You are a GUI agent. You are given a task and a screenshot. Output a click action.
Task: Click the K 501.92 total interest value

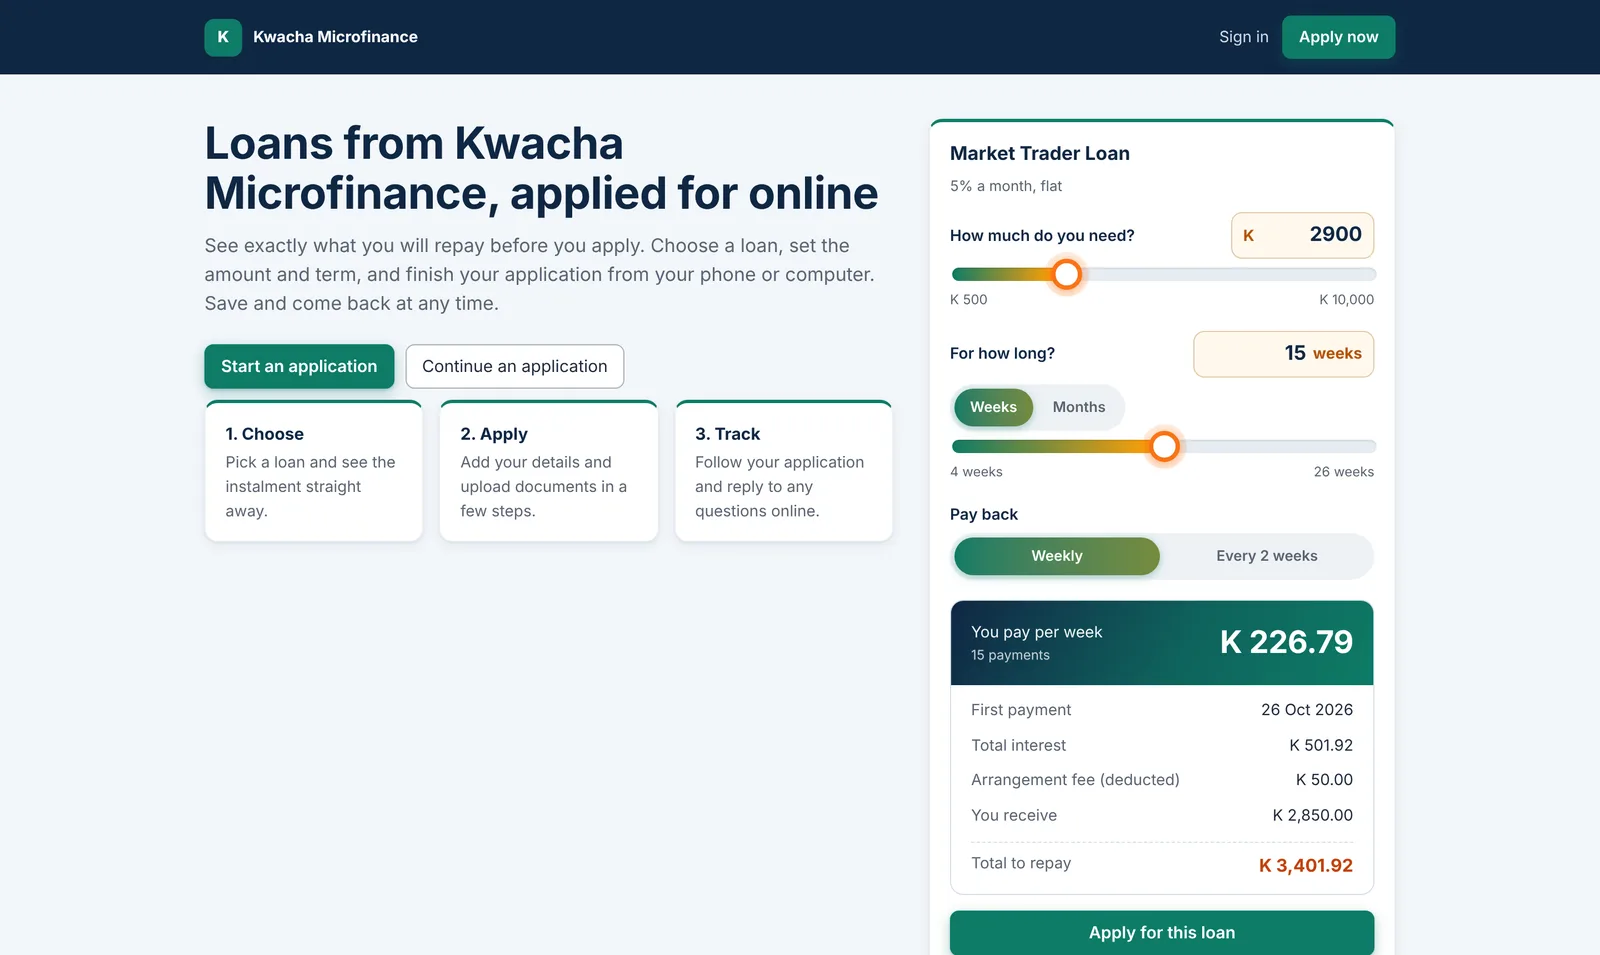1321,745
